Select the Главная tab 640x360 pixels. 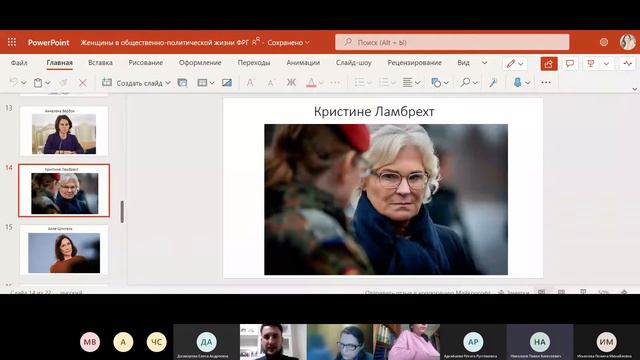[x=60, y=63]
